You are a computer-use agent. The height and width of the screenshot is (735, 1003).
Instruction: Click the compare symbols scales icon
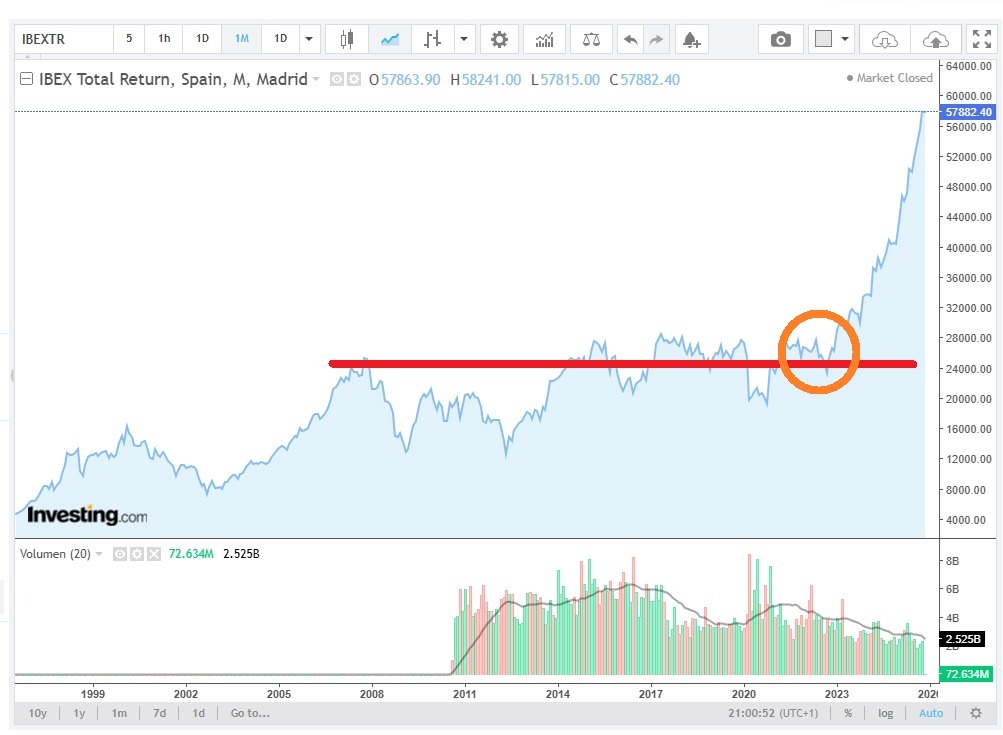coord(592,39)
